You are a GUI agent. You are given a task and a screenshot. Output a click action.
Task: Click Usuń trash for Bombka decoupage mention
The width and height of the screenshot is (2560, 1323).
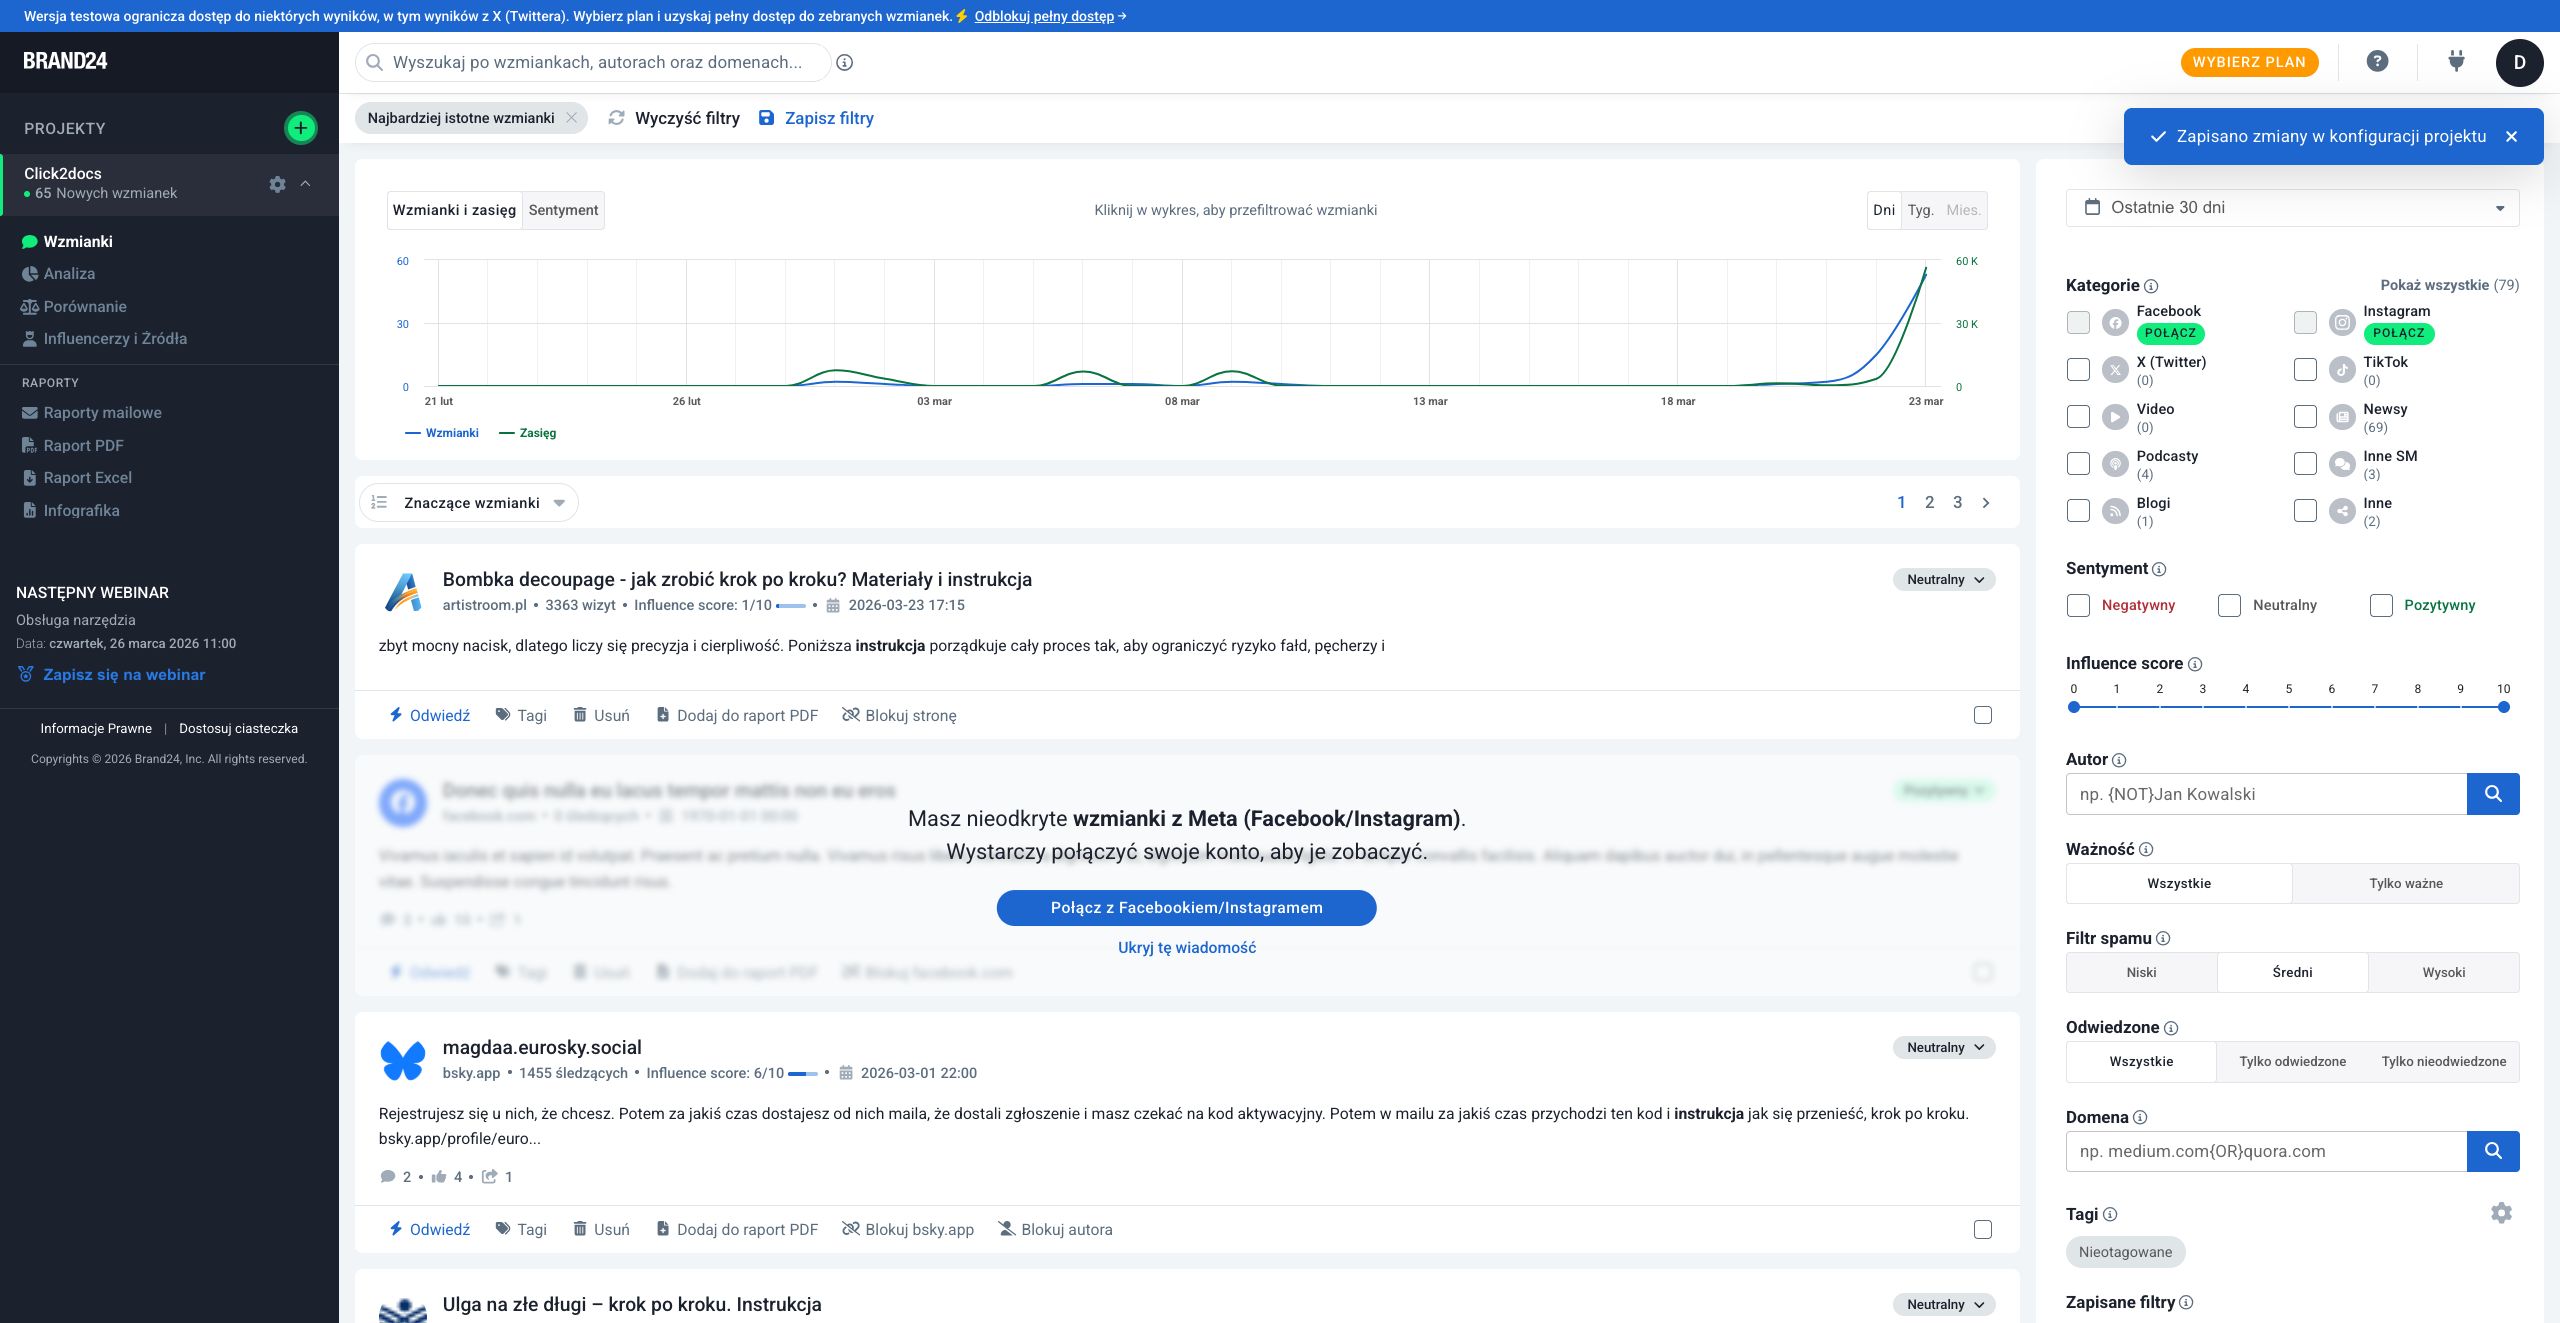(601, 715)
